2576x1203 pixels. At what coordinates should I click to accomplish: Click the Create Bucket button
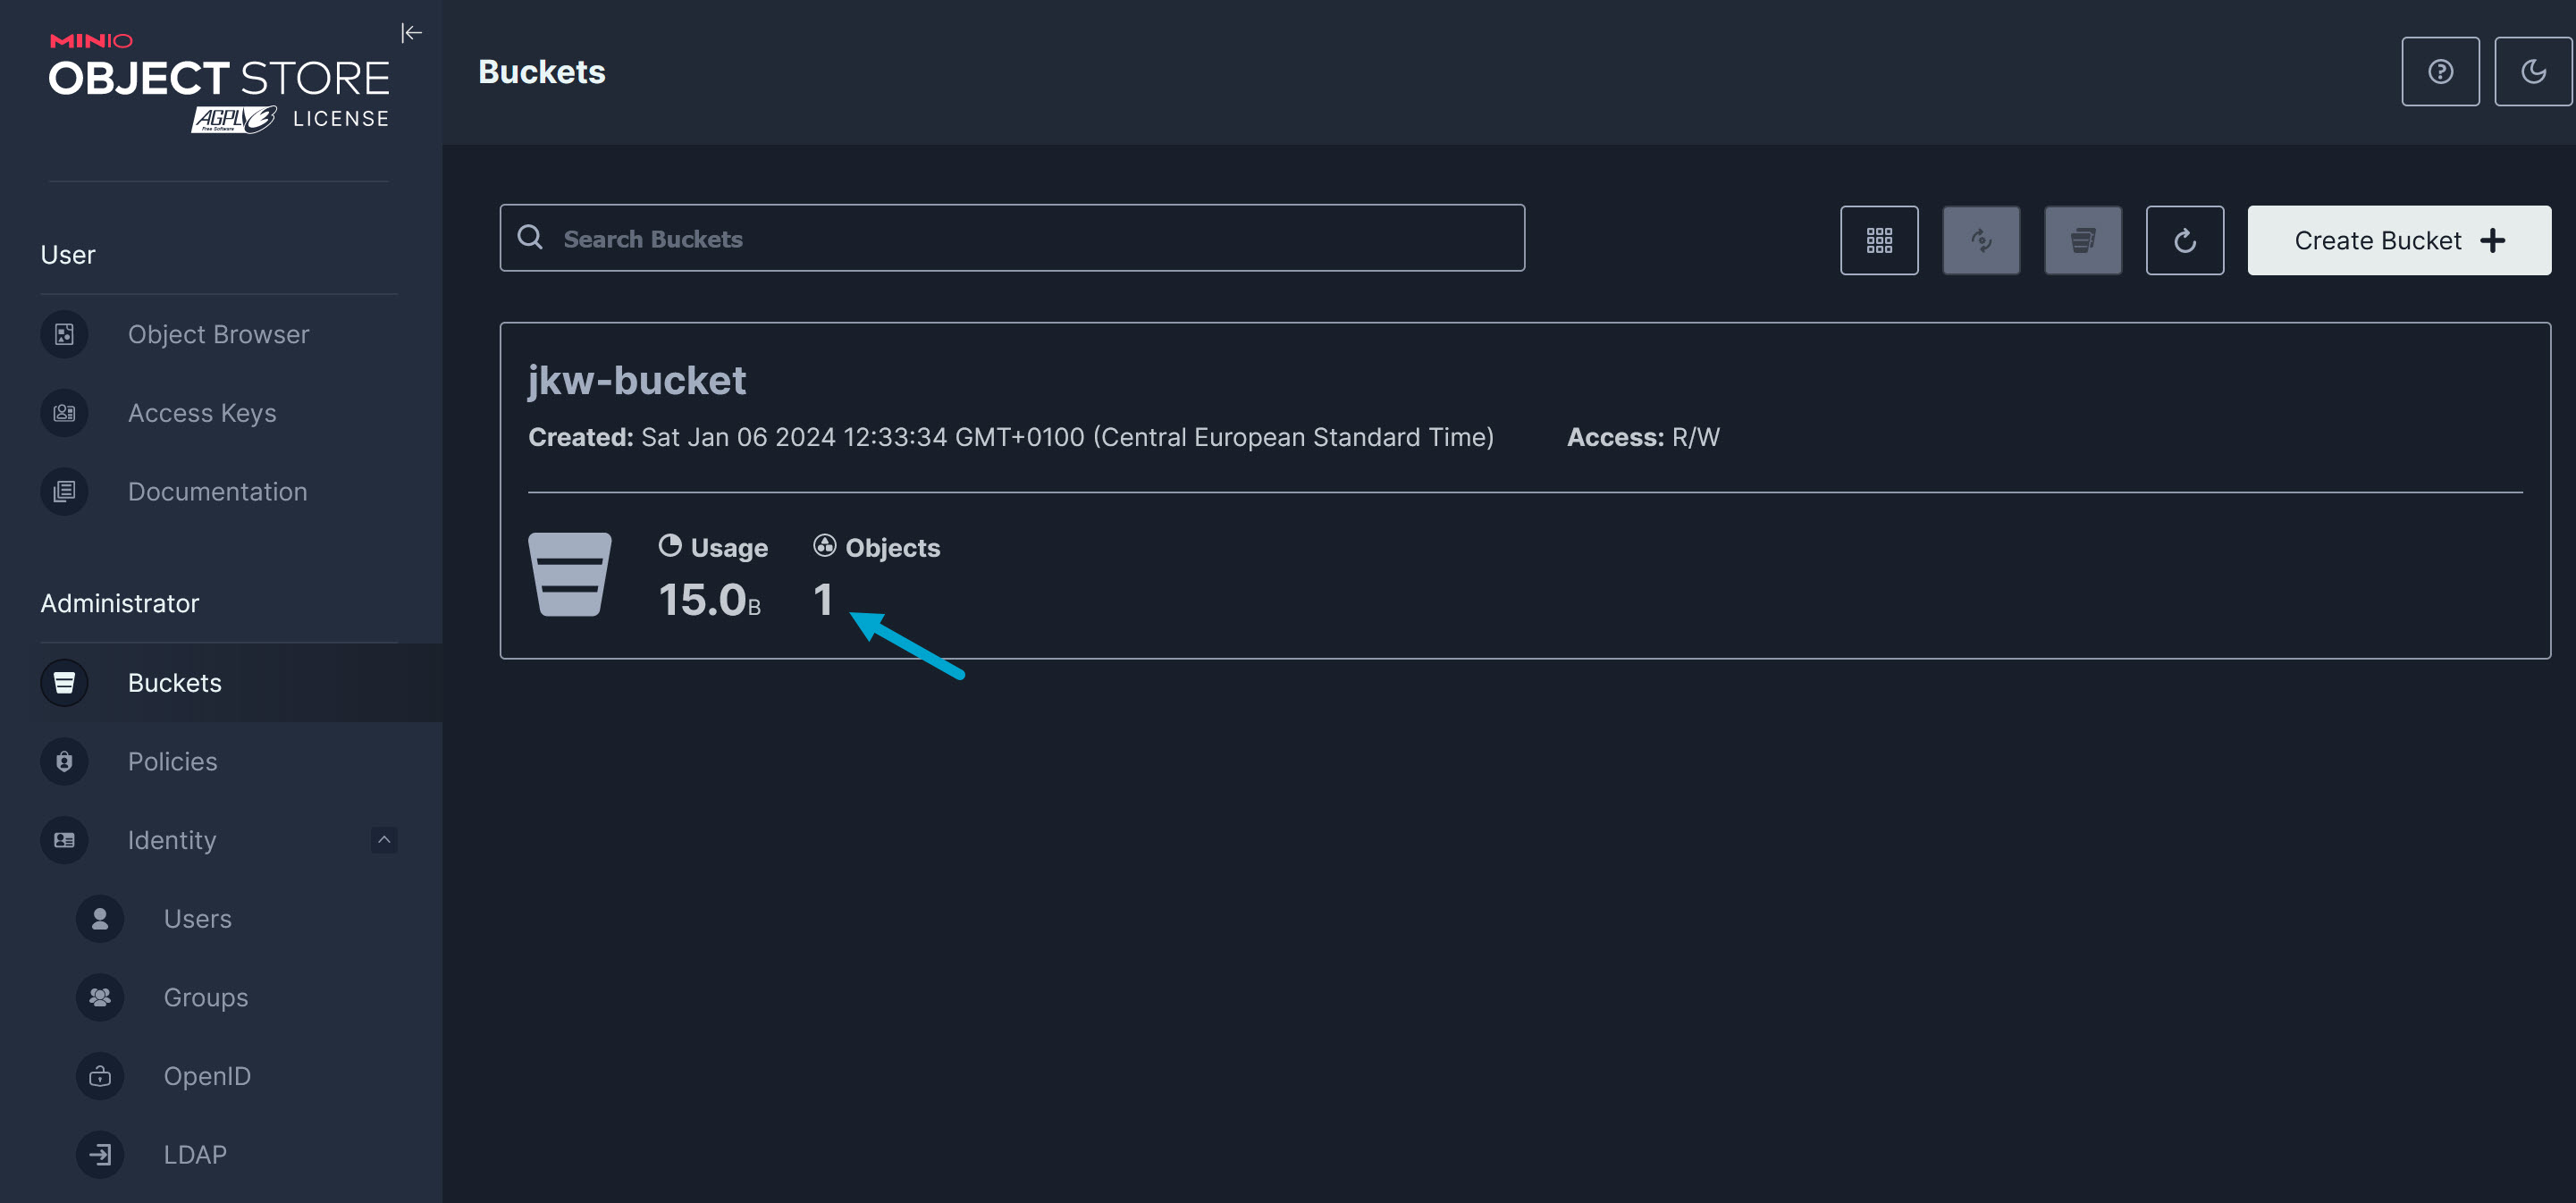point(2398,240)
